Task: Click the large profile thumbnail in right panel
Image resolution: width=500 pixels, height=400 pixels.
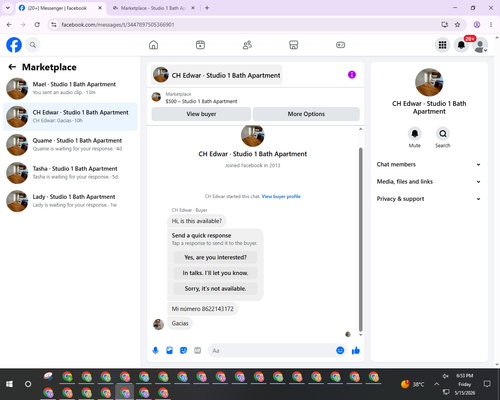Action: (x=429, y=82)
